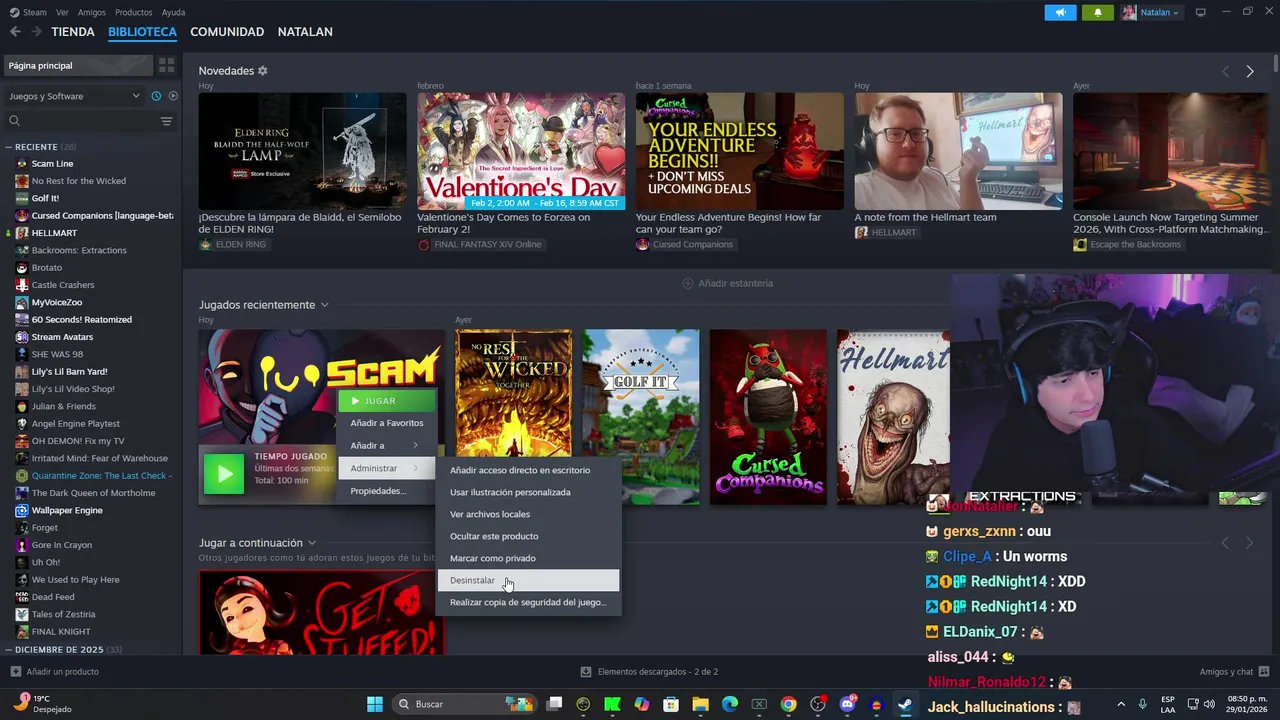Screen dimensions: 1280x720
Task: Open the Windows Start menu
Action: 375,704
